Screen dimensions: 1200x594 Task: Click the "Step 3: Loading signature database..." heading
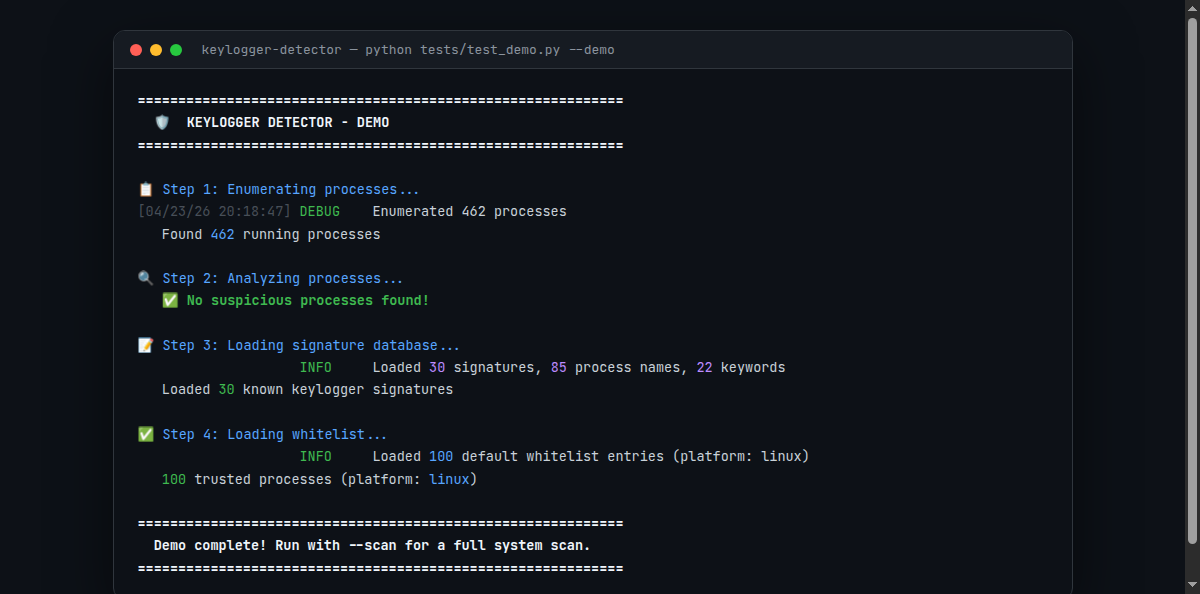pyautogui.click(x=311, y=346)
